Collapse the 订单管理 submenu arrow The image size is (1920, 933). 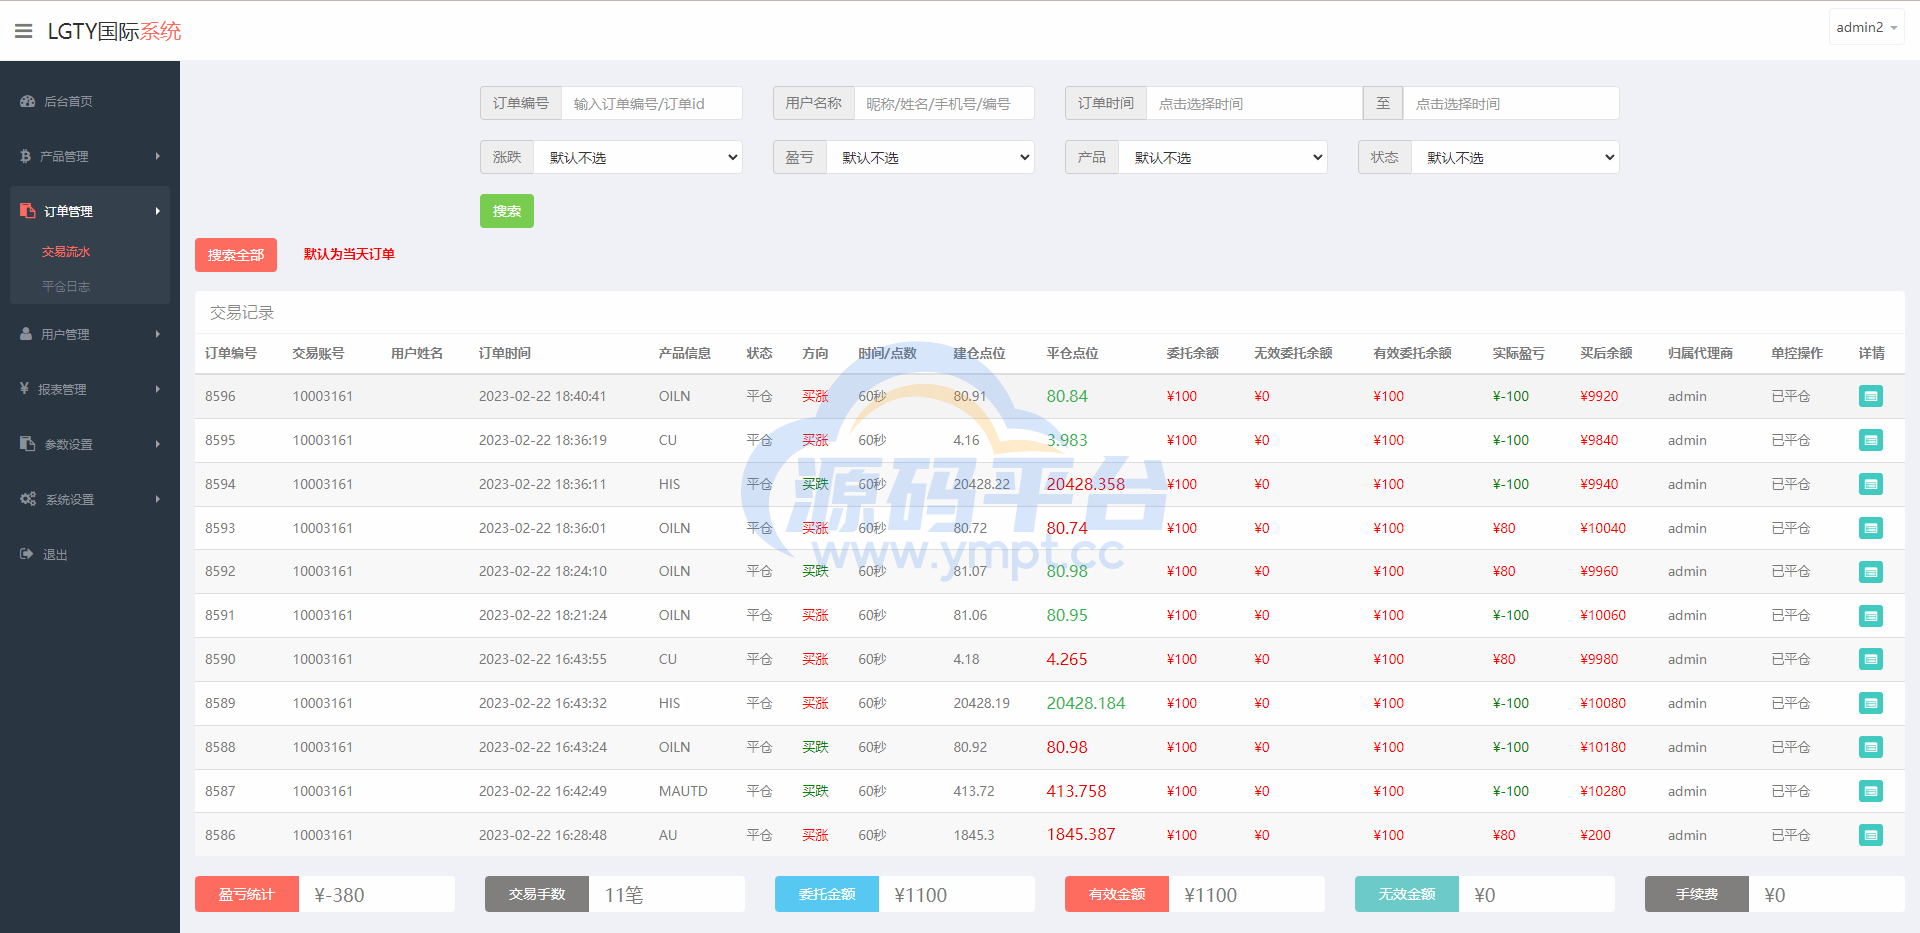click(x=158, y=211)
